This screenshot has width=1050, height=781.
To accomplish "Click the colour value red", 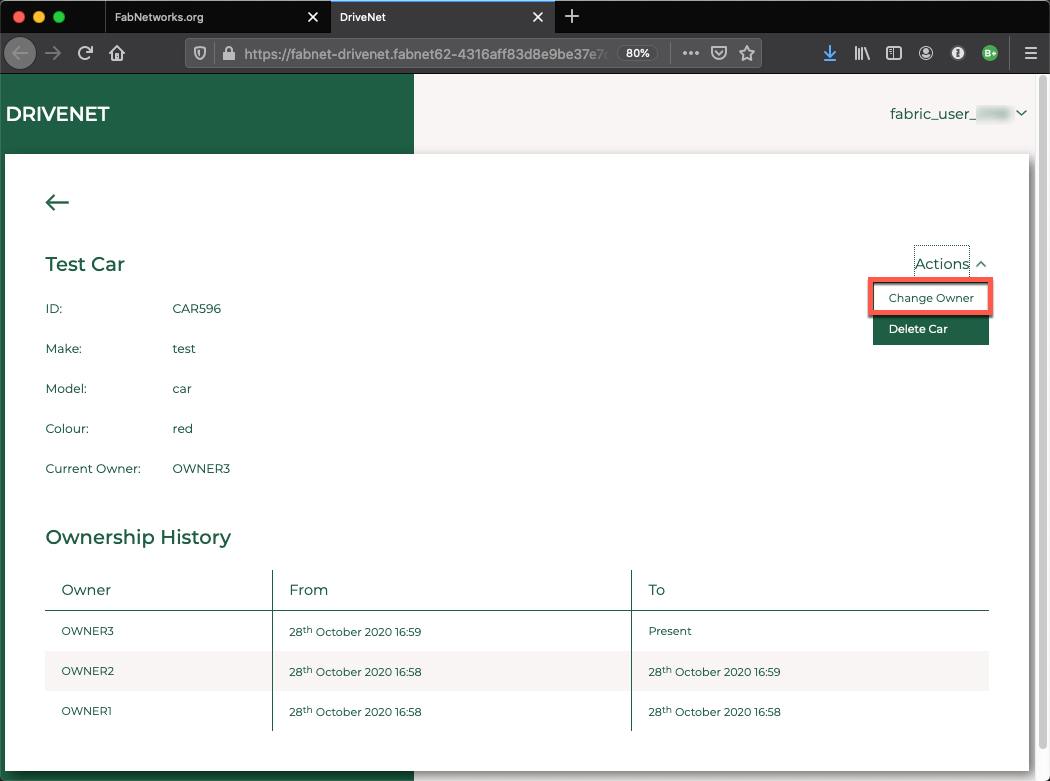I will tap(182, 429).
